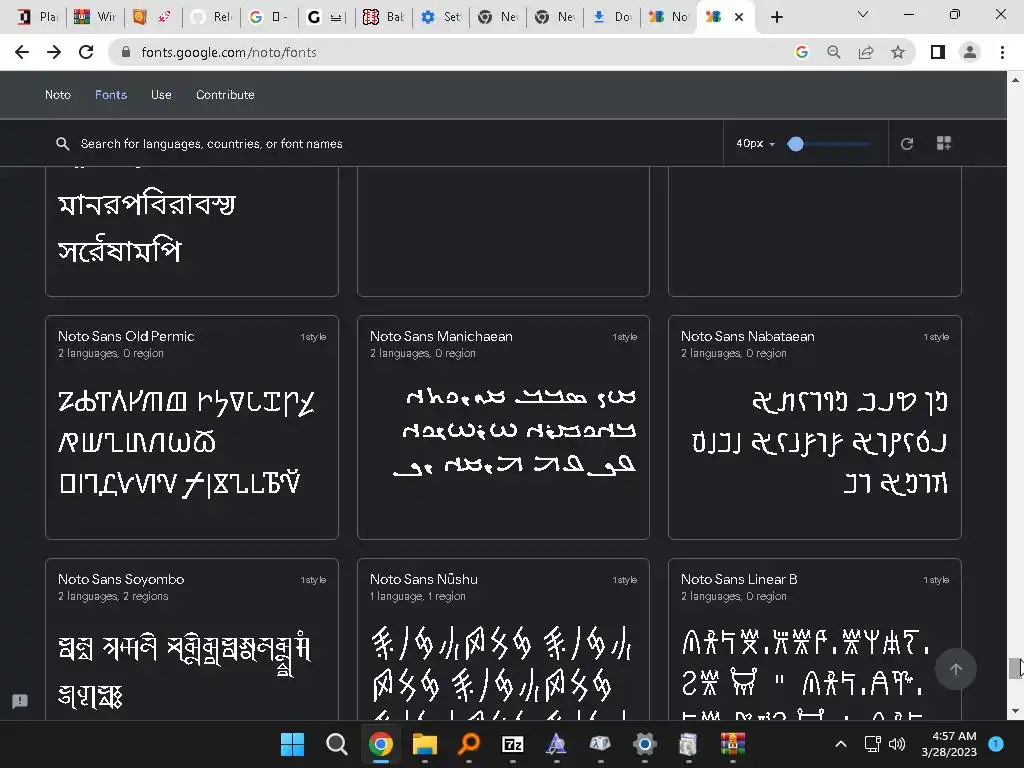Image resolution: width=1024 pixels, height=768 pixels.
Task: Click the Bengali sample text card
Action: [192, 231]
